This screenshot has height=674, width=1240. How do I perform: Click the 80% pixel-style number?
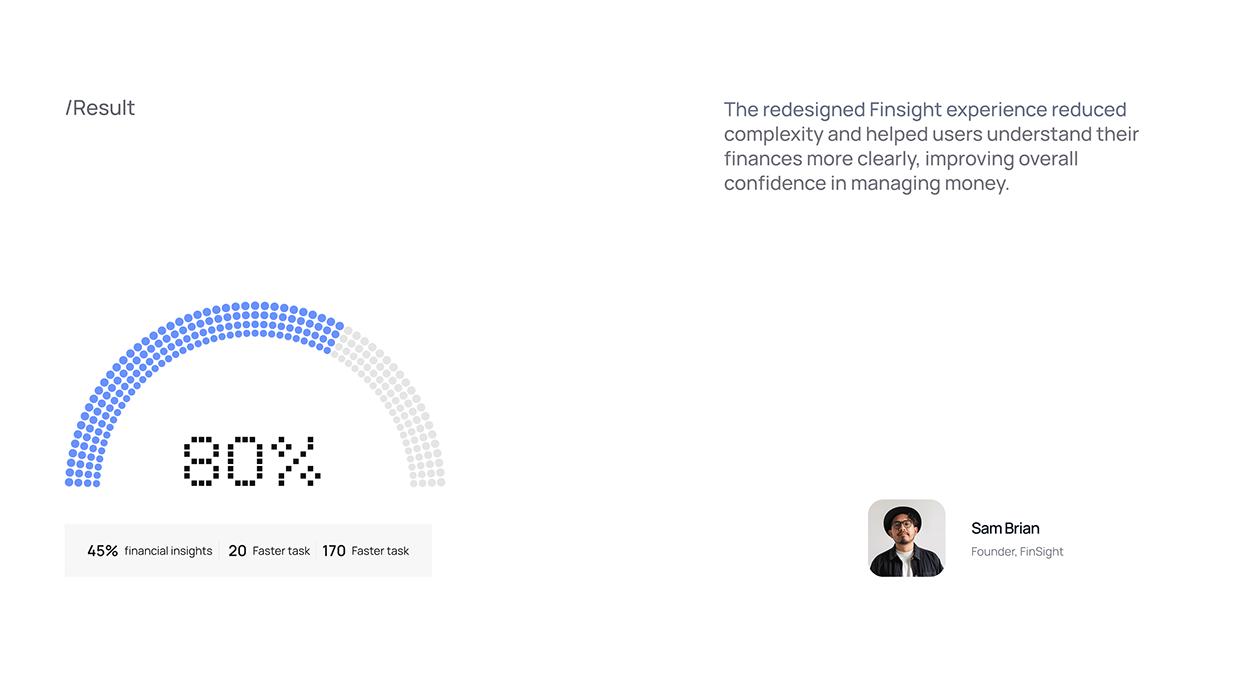[x=252, y=461]
